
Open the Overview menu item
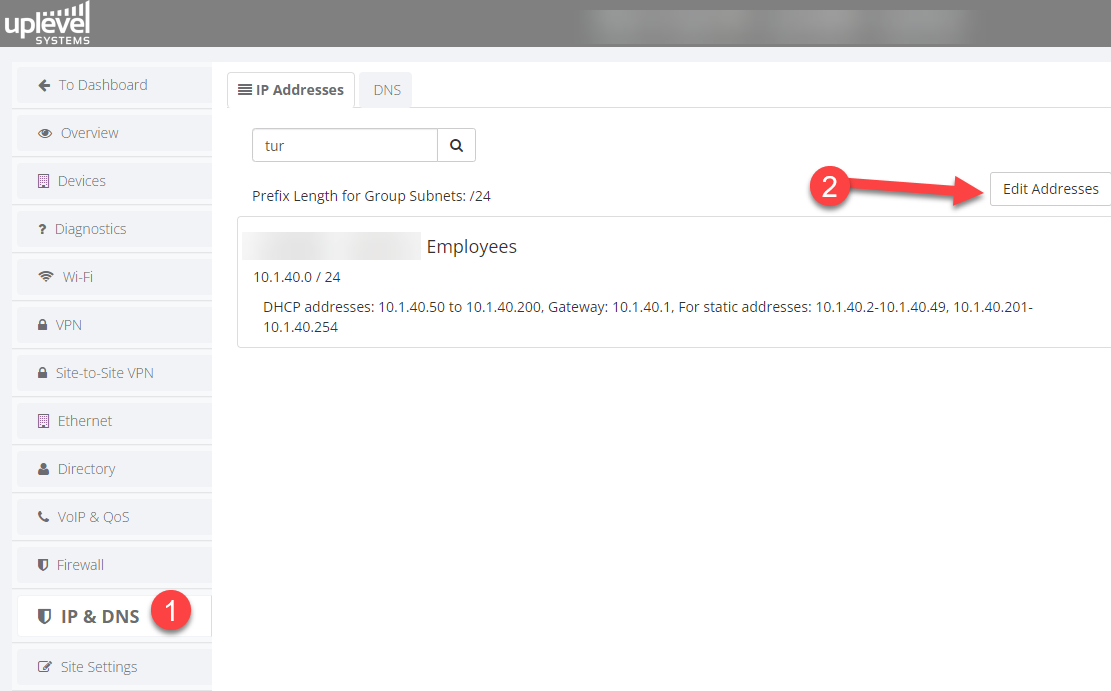click(114, 133)
